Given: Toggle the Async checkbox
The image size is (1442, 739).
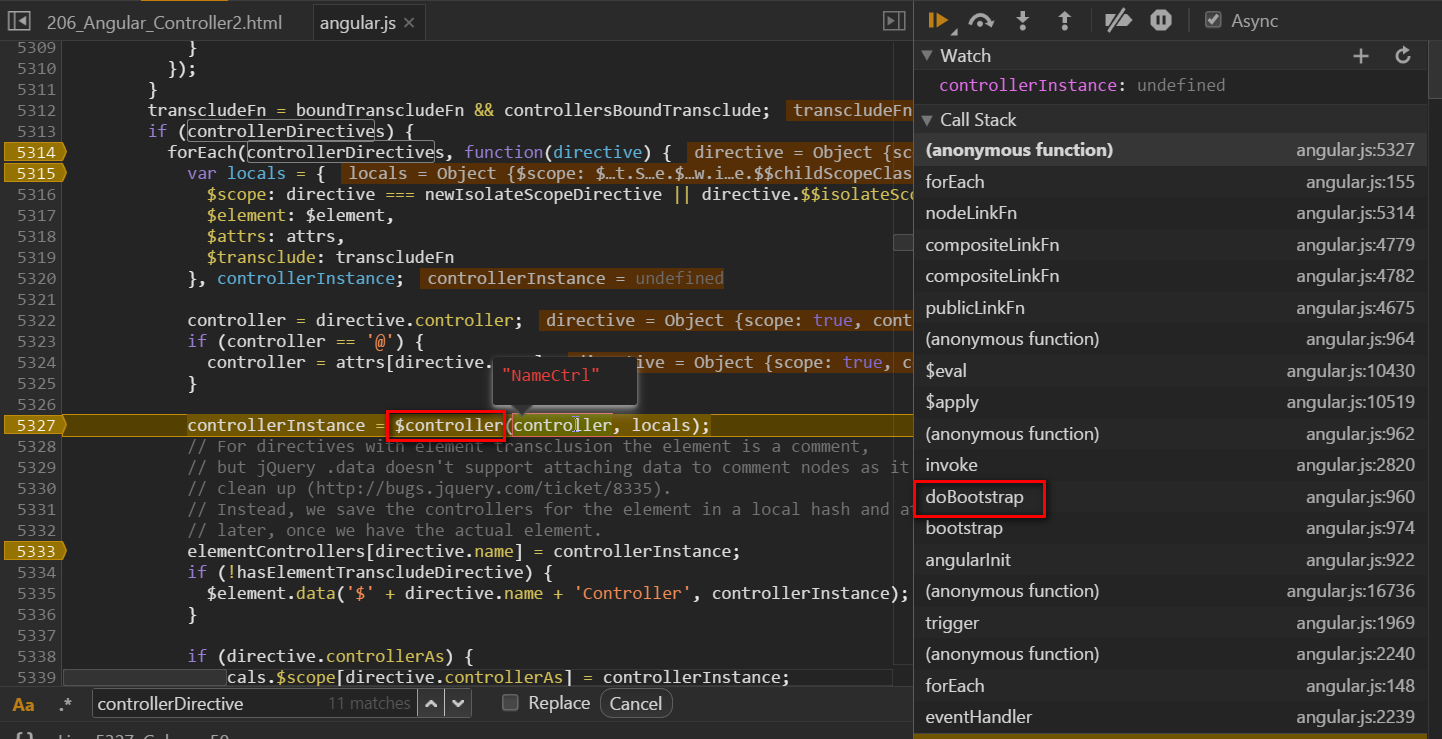Looking at the screenshot, I should pos(1214,20).
